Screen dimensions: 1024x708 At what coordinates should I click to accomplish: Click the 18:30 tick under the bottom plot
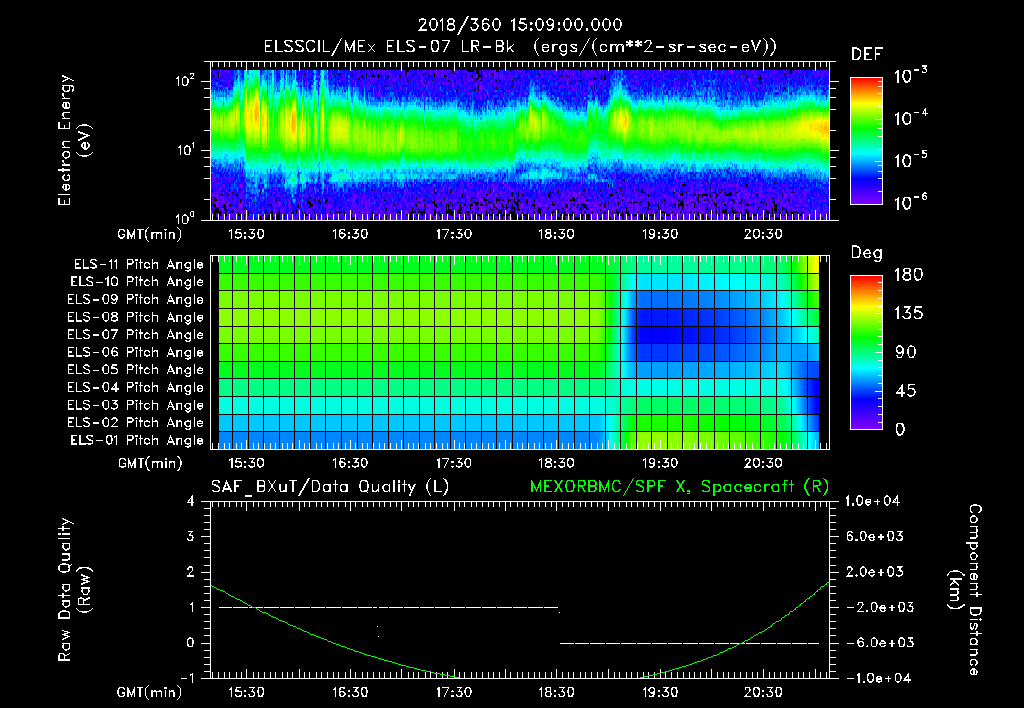coord(556,692)
